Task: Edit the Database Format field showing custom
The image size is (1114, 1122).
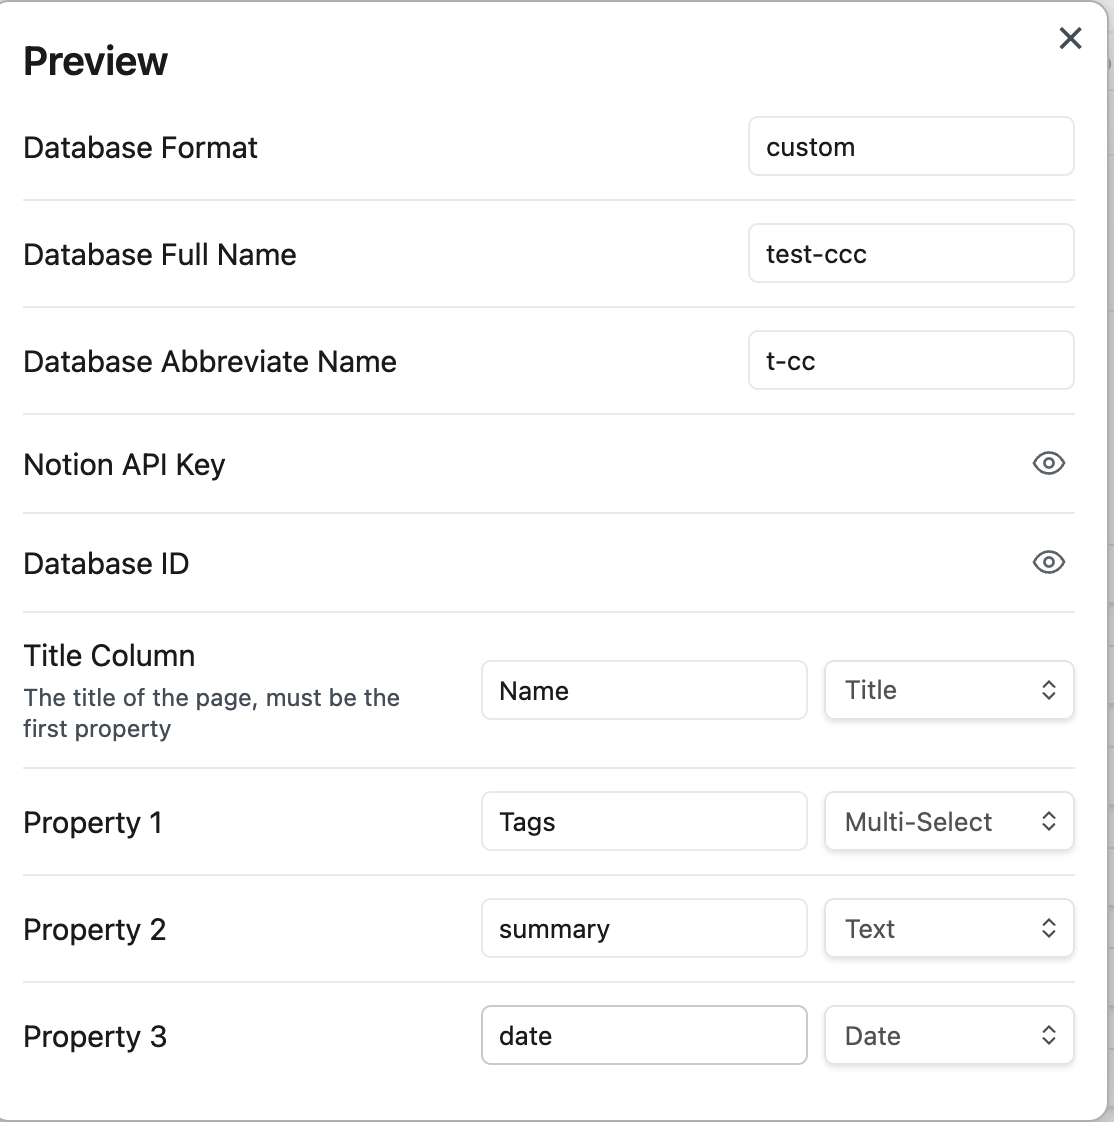Action: click(911, 146)
